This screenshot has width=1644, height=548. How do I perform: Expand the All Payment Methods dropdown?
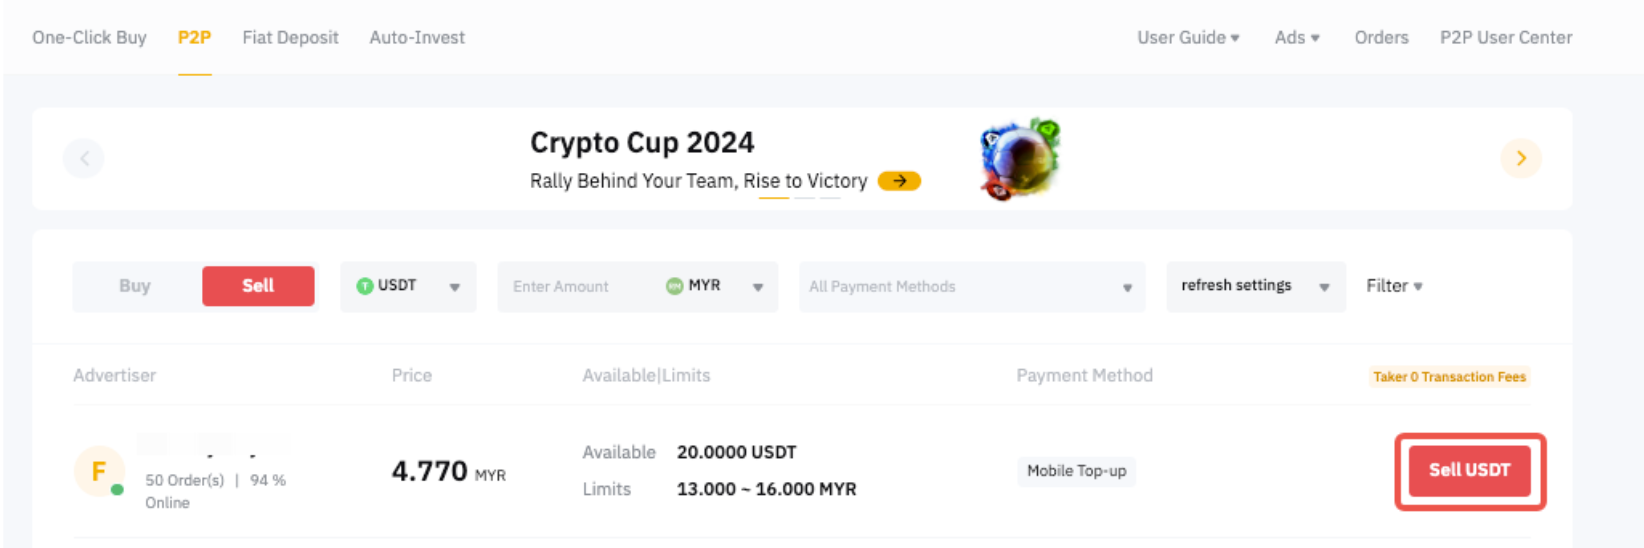point(971,287)
